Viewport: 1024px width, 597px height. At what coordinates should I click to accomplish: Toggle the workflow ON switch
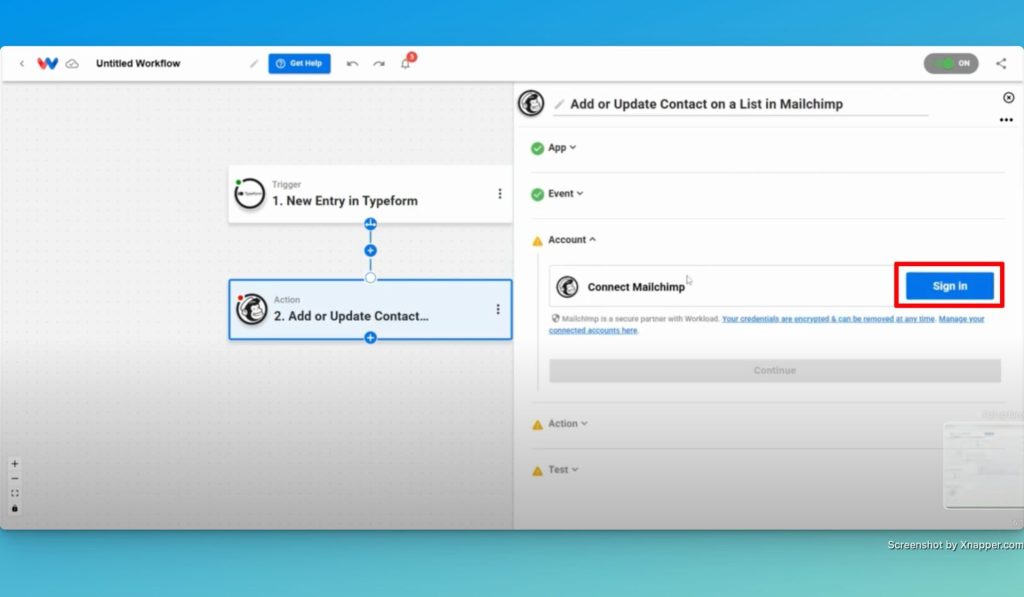[x=951, y=63]
